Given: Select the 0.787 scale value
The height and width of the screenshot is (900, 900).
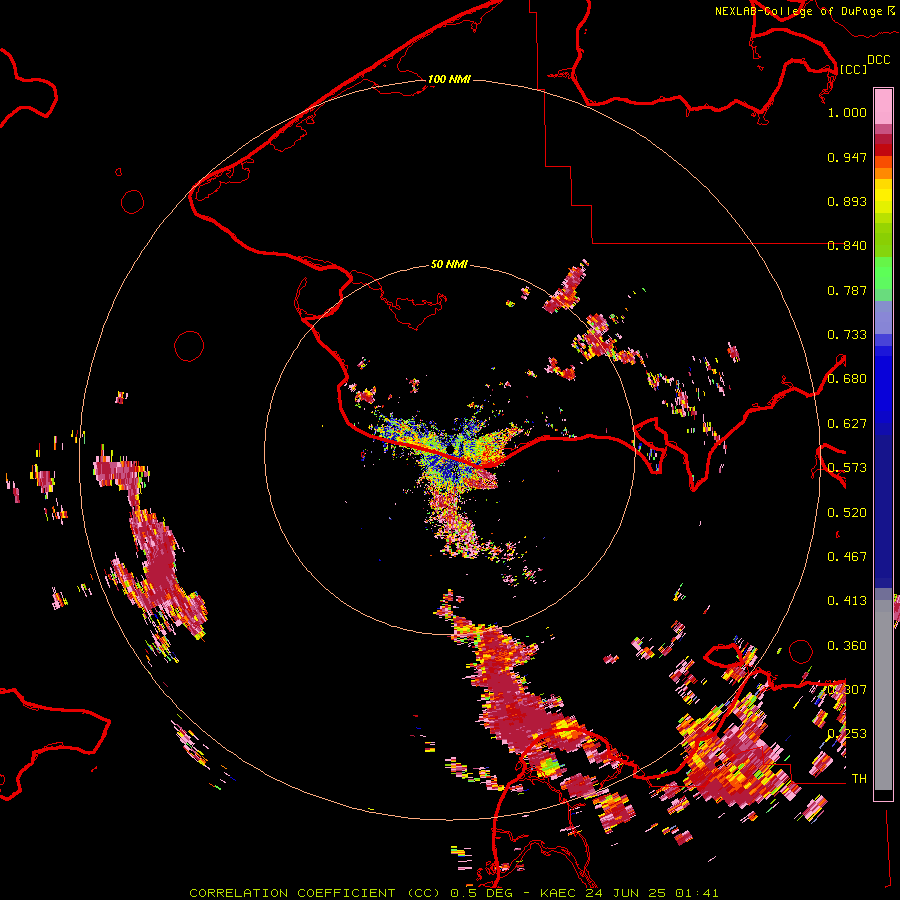Looking at the screenshot, I should pyautogui.click(x=847, y=290).
